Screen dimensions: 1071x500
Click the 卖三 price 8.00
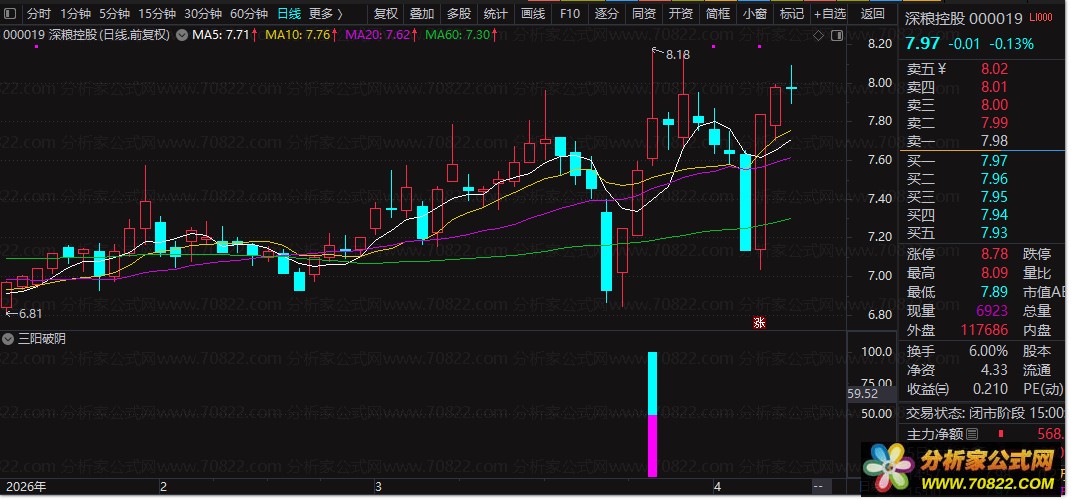[994, 105]
